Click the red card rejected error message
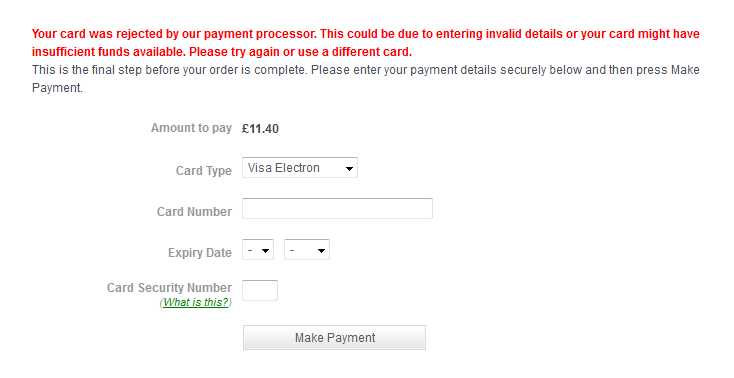Screen dimensions: 734x378 [x=366, y=43]
